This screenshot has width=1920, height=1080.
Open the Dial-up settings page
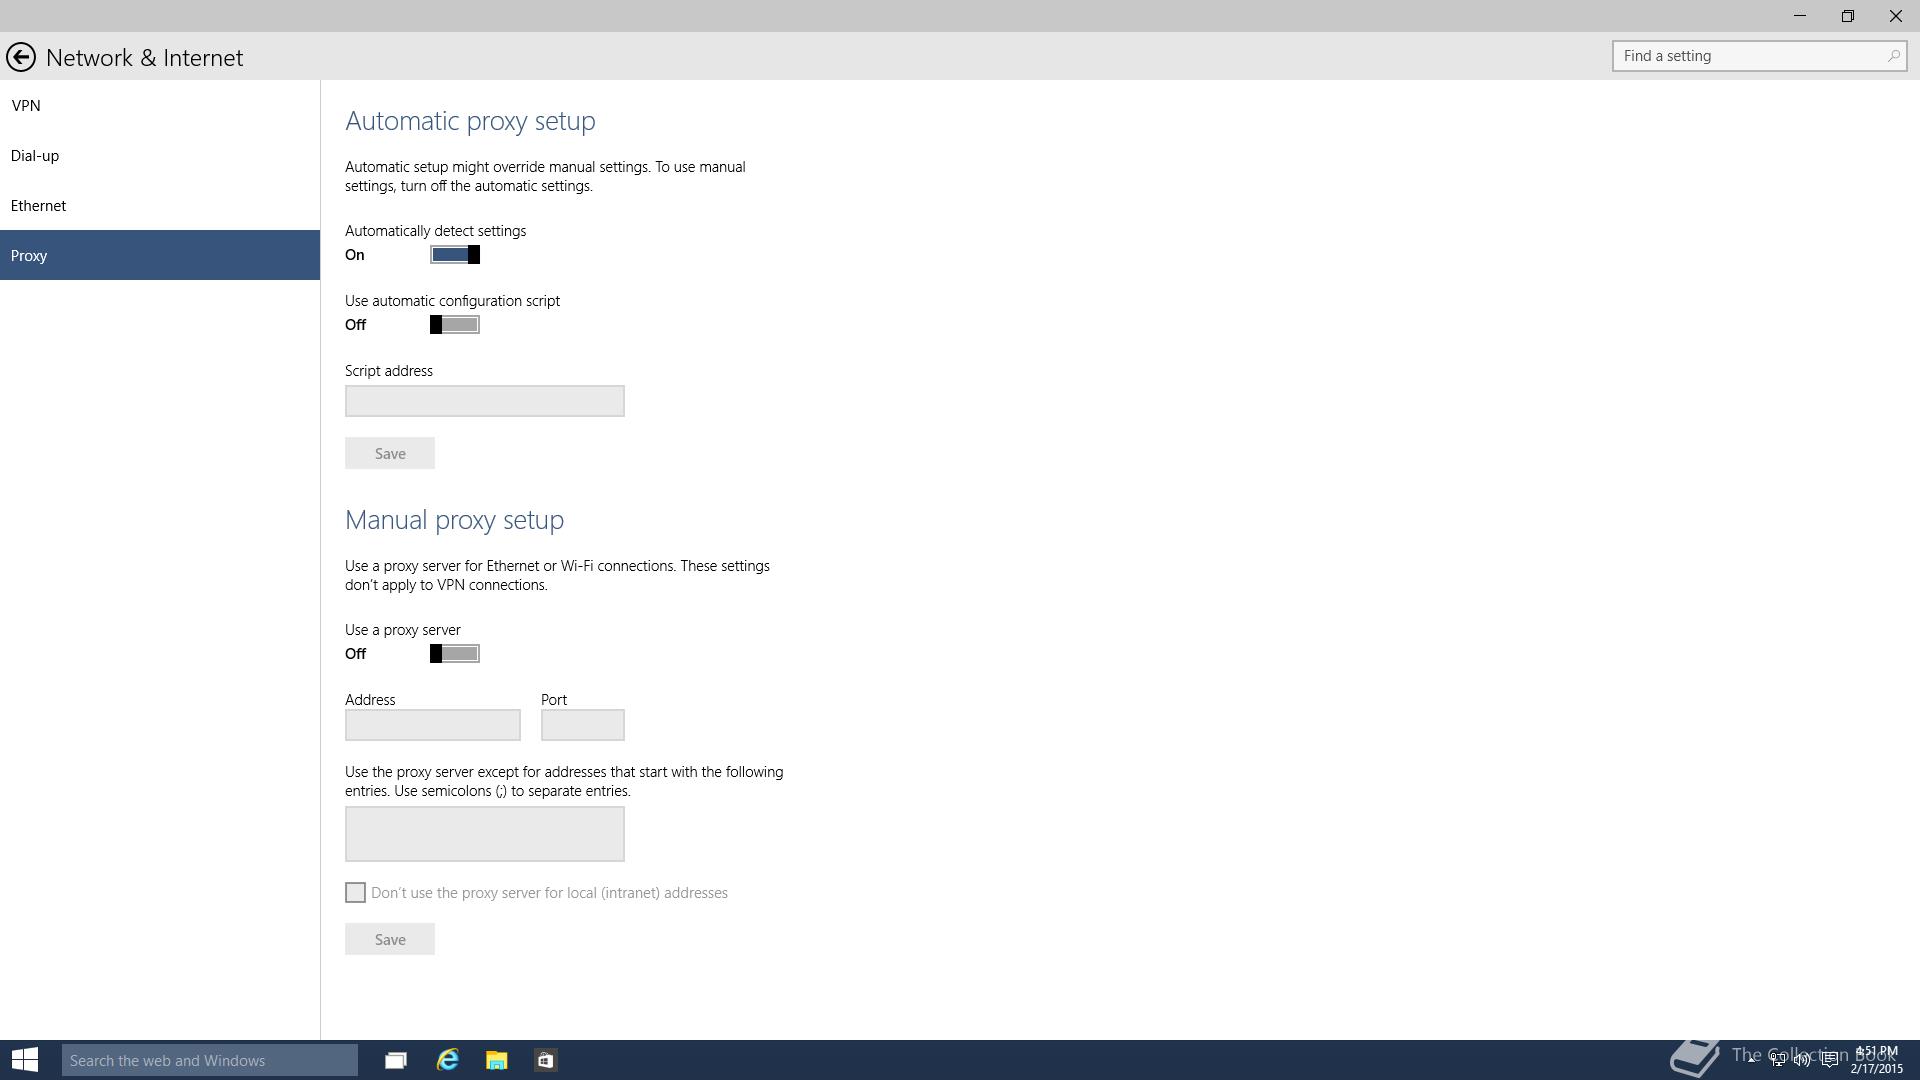click(x=35, y=156)
